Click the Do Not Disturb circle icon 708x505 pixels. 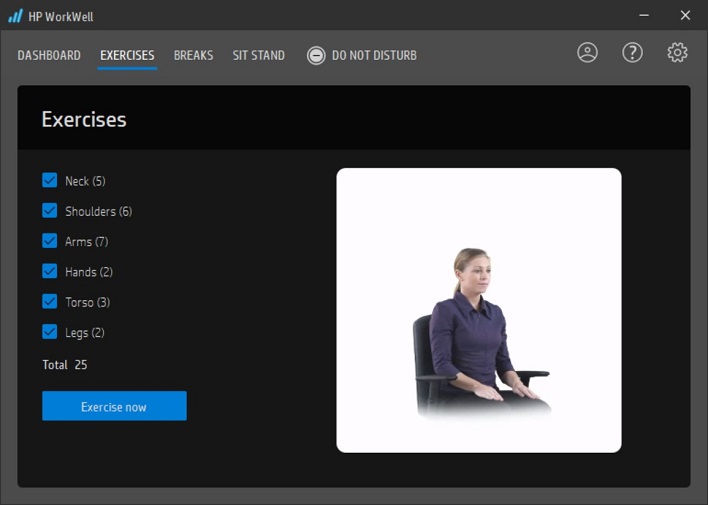click(316, 56)
